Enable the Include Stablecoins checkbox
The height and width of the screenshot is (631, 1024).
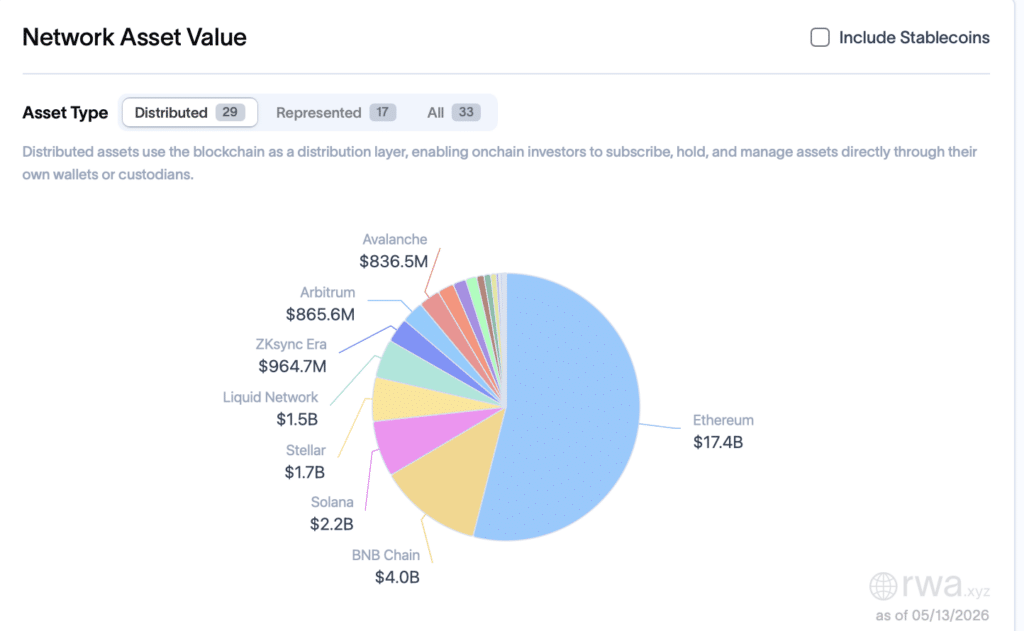pos(820,37)
